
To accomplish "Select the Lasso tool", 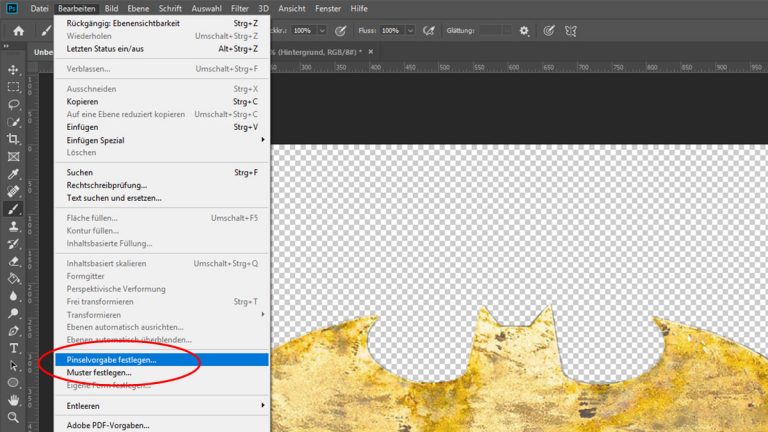I will point(14,104).
